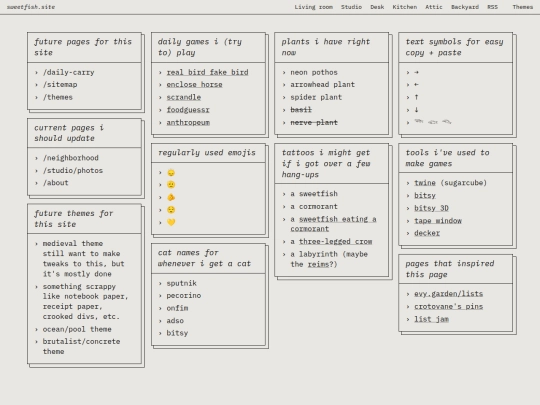Select the left arrow text symbol
The width and height of the screenshot is (540, 405).
point(416,85)
